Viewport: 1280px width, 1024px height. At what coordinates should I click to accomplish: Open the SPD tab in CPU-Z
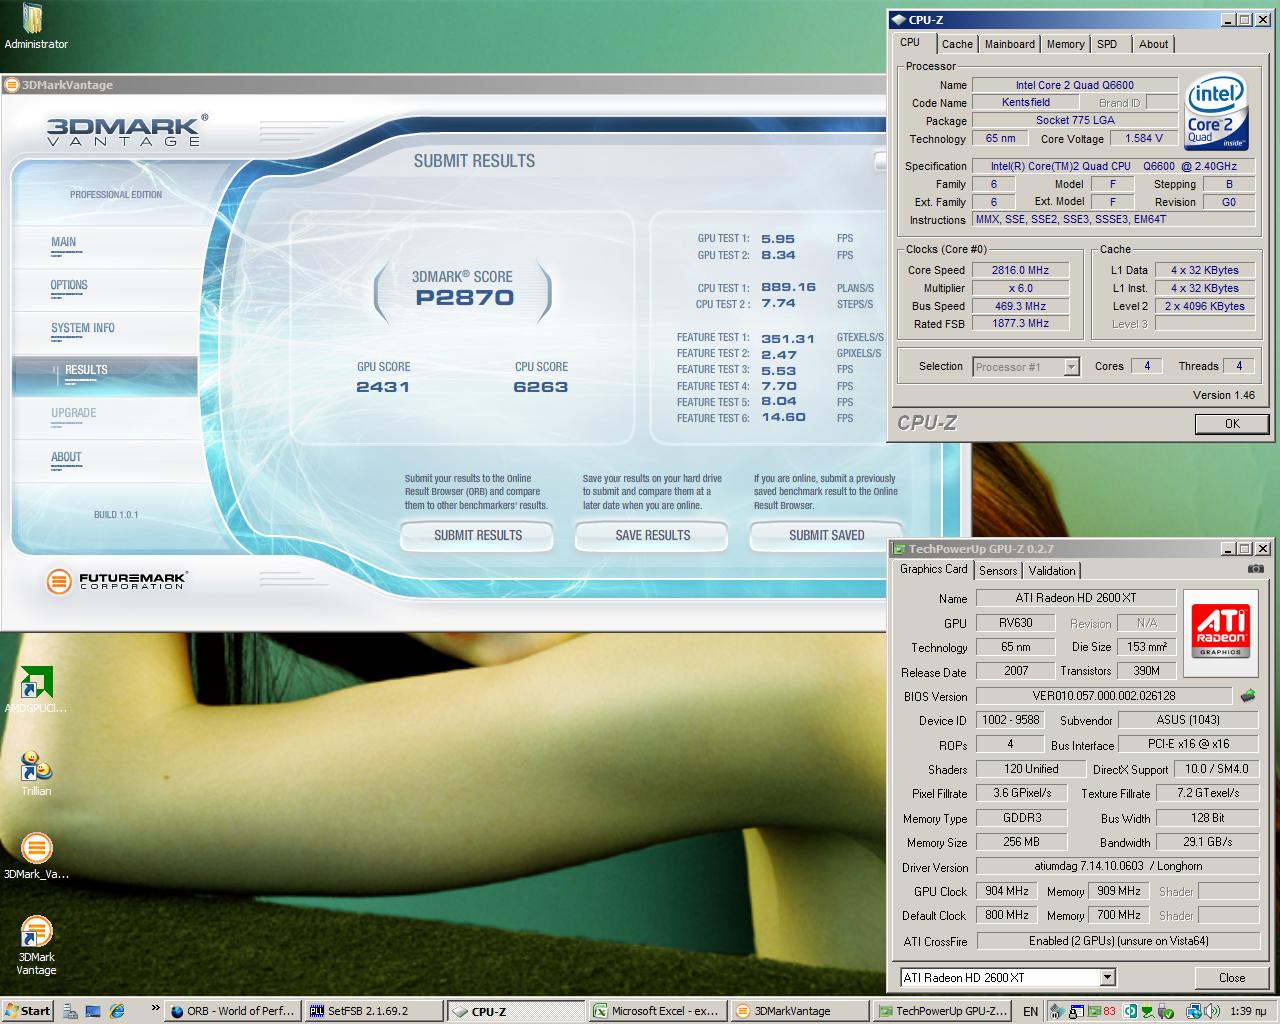1107,44
